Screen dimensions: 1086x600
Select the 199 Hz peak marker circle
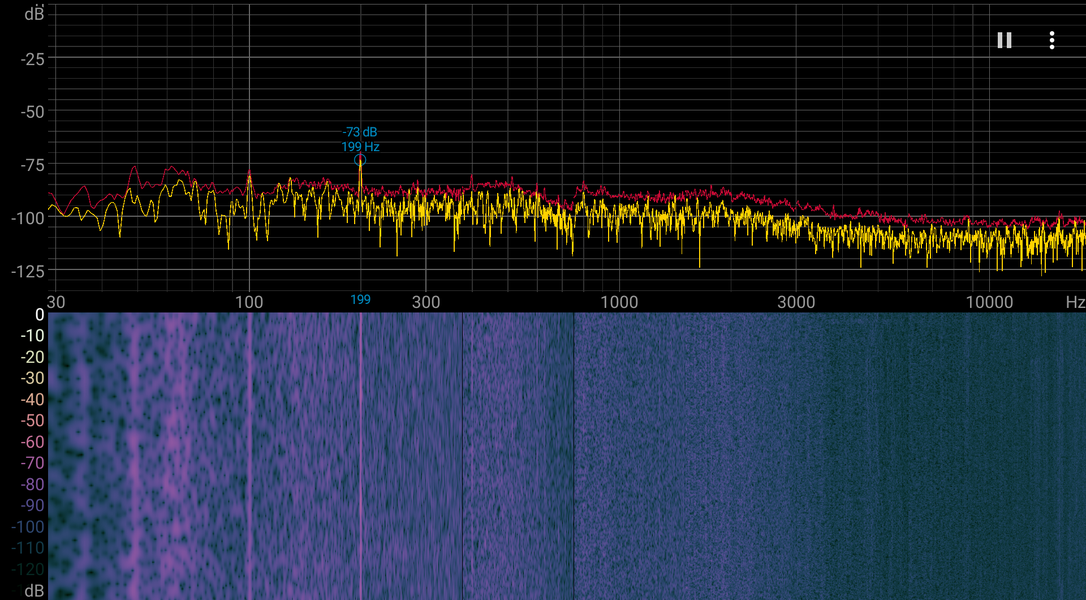tap(359, 161)
